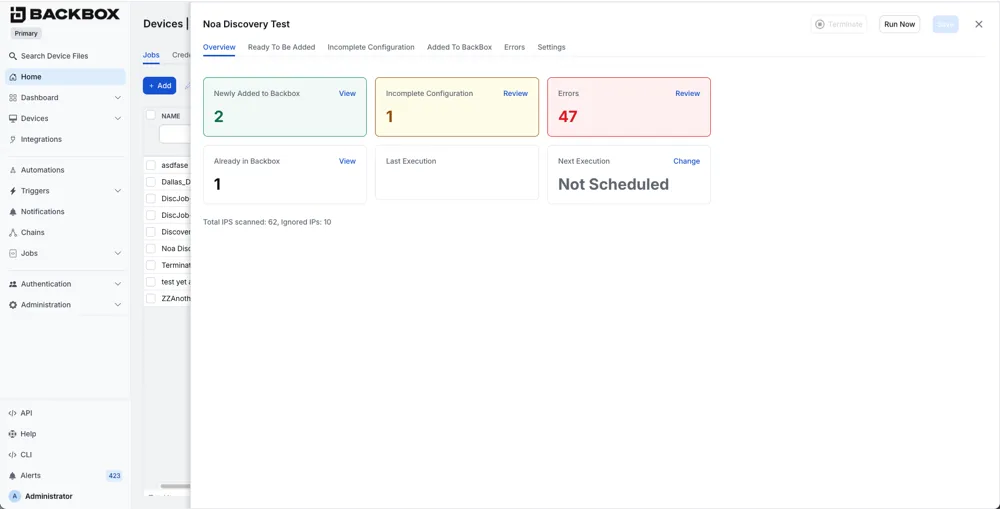The image size is (1000, 509).
Task: Expand the Dashboard menu chevron
Action: (x=117, y=98)
